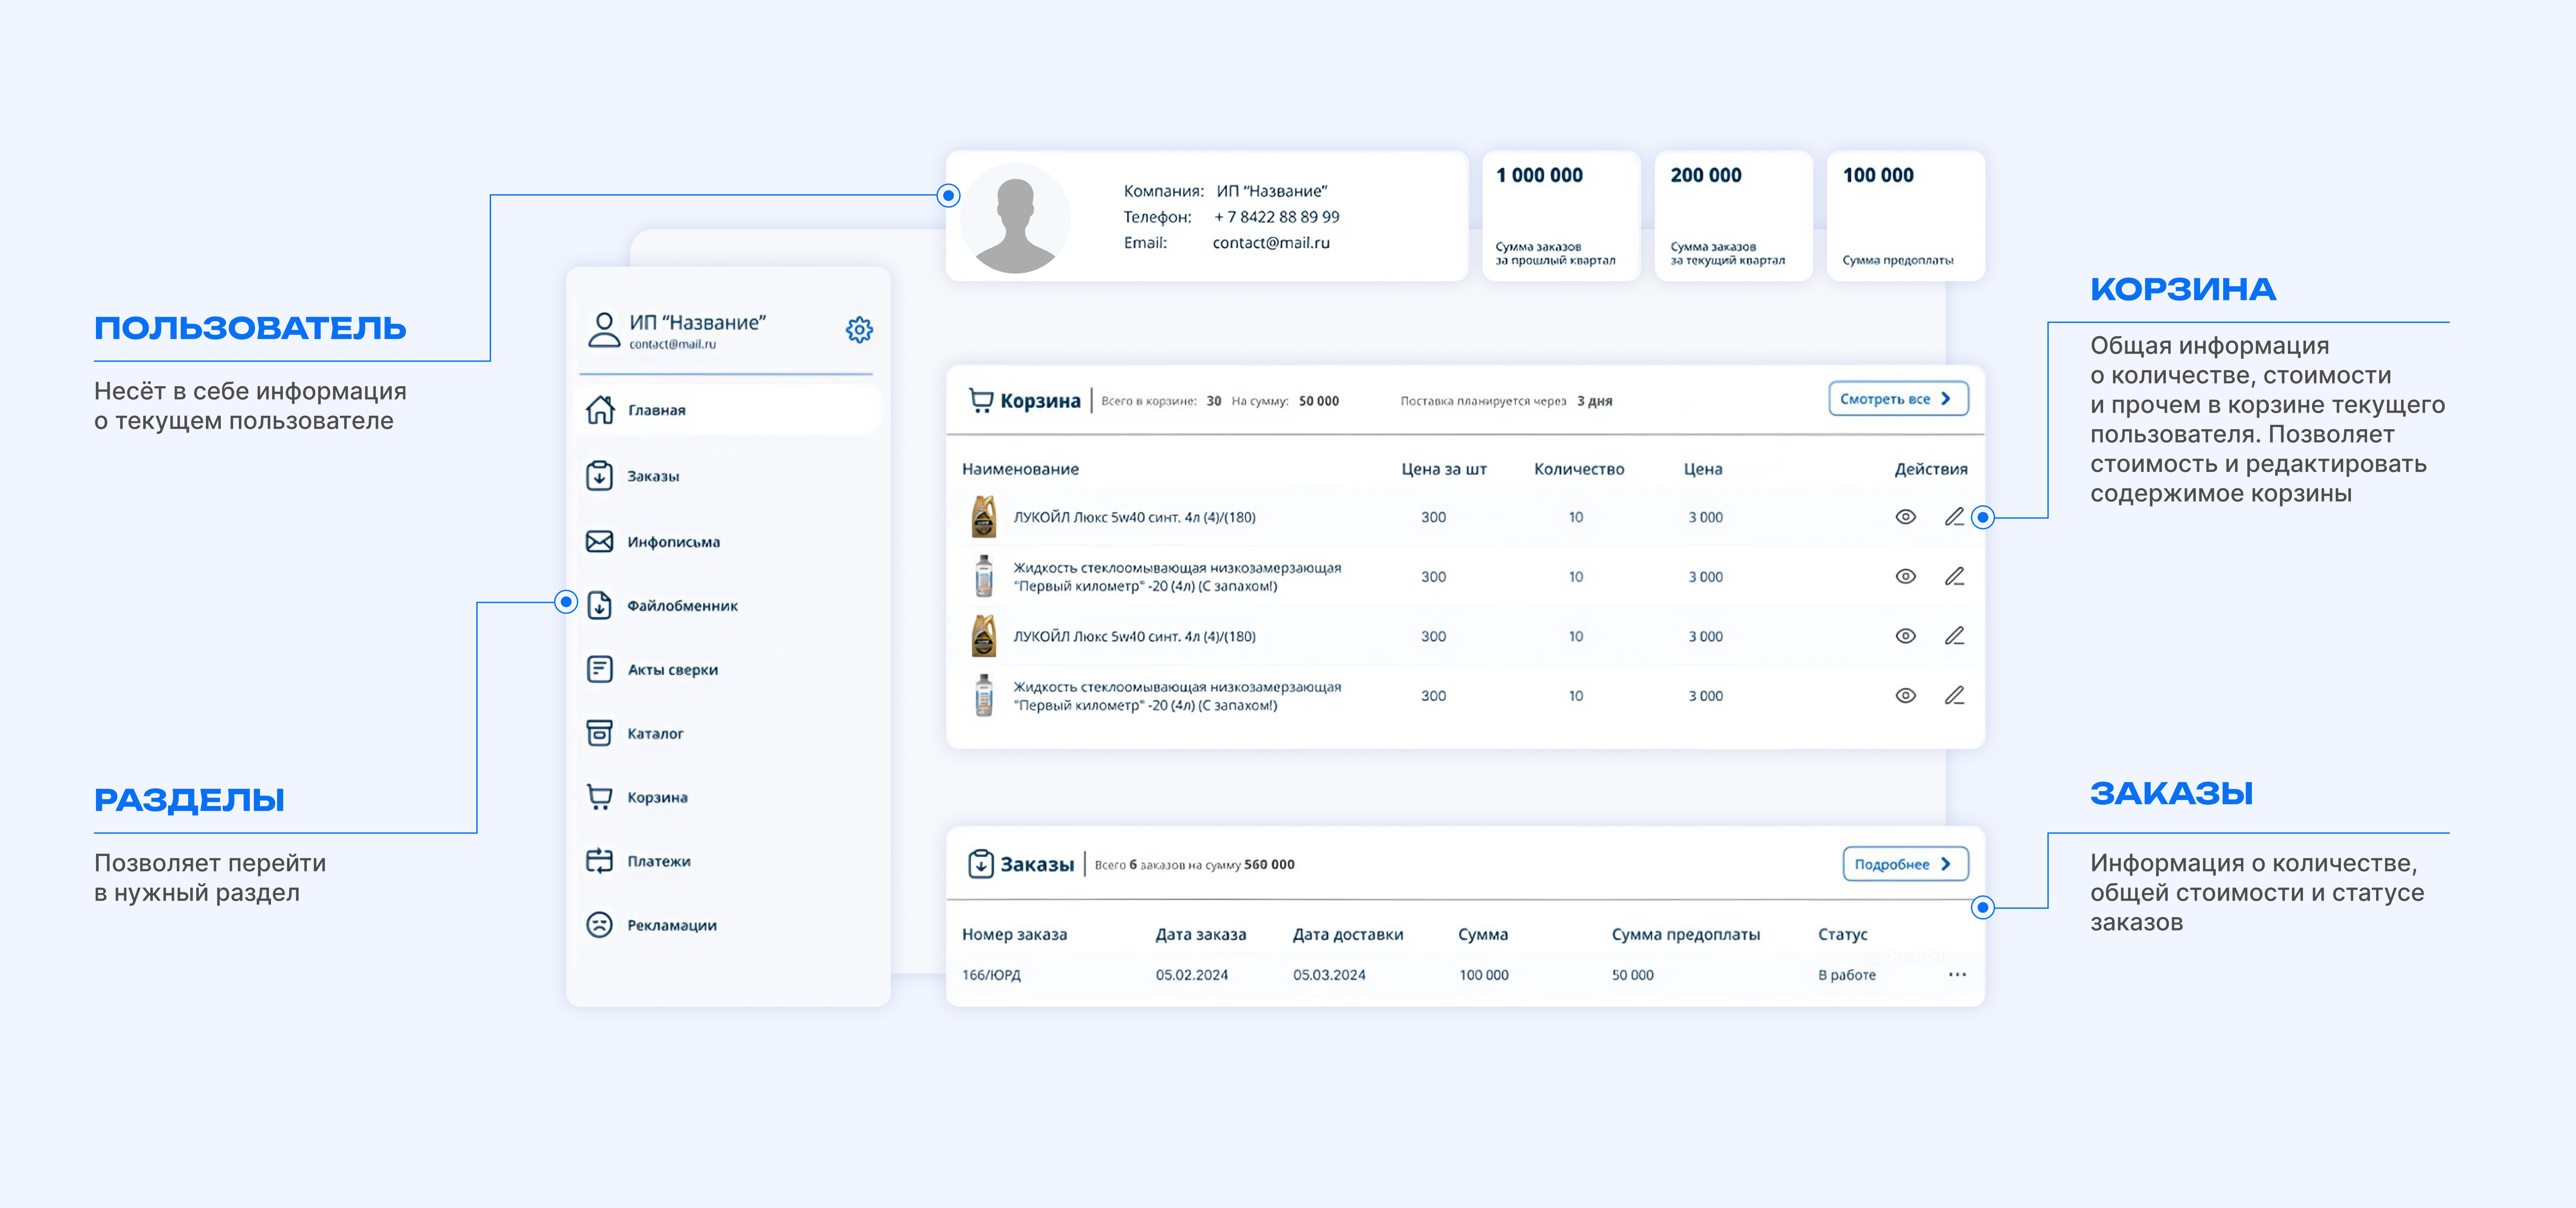Click the Платежи sidebar icon
The width and height of the screenshot is (2576, 1208).
point(599,861)
